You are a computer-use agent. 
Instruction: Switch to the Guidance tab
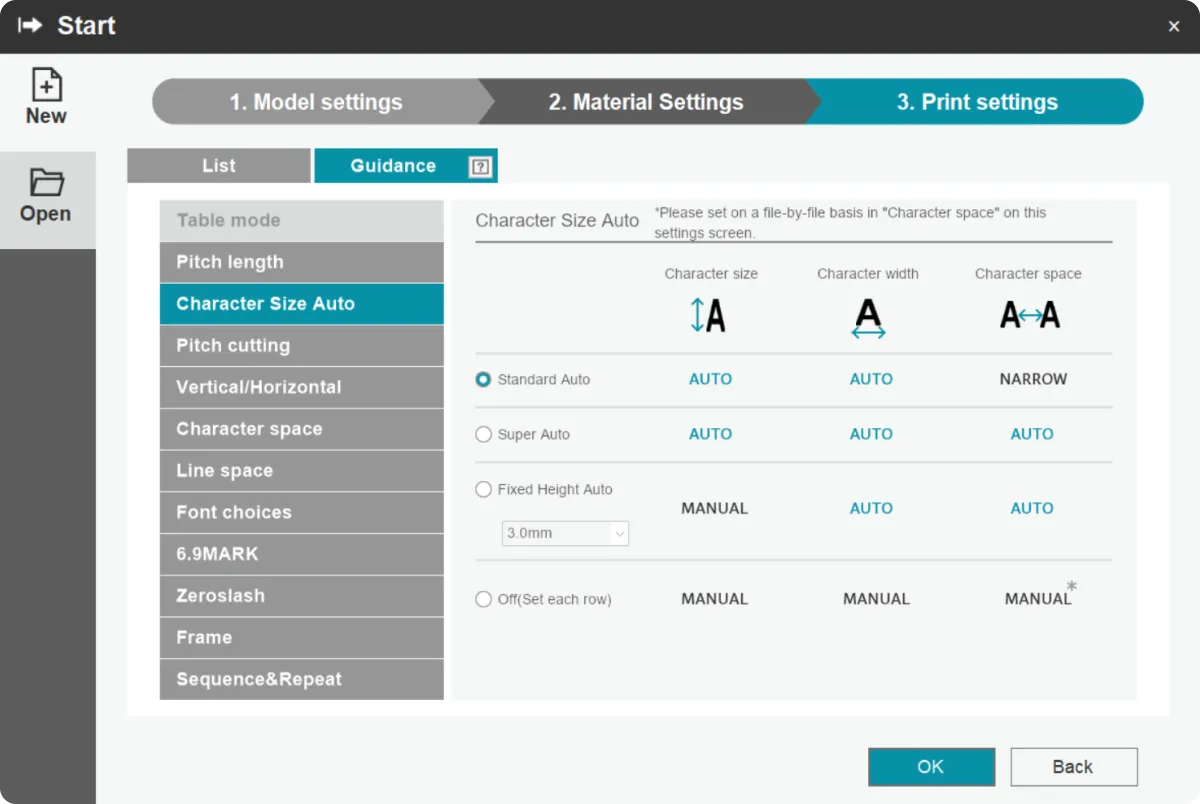(406, 166)
